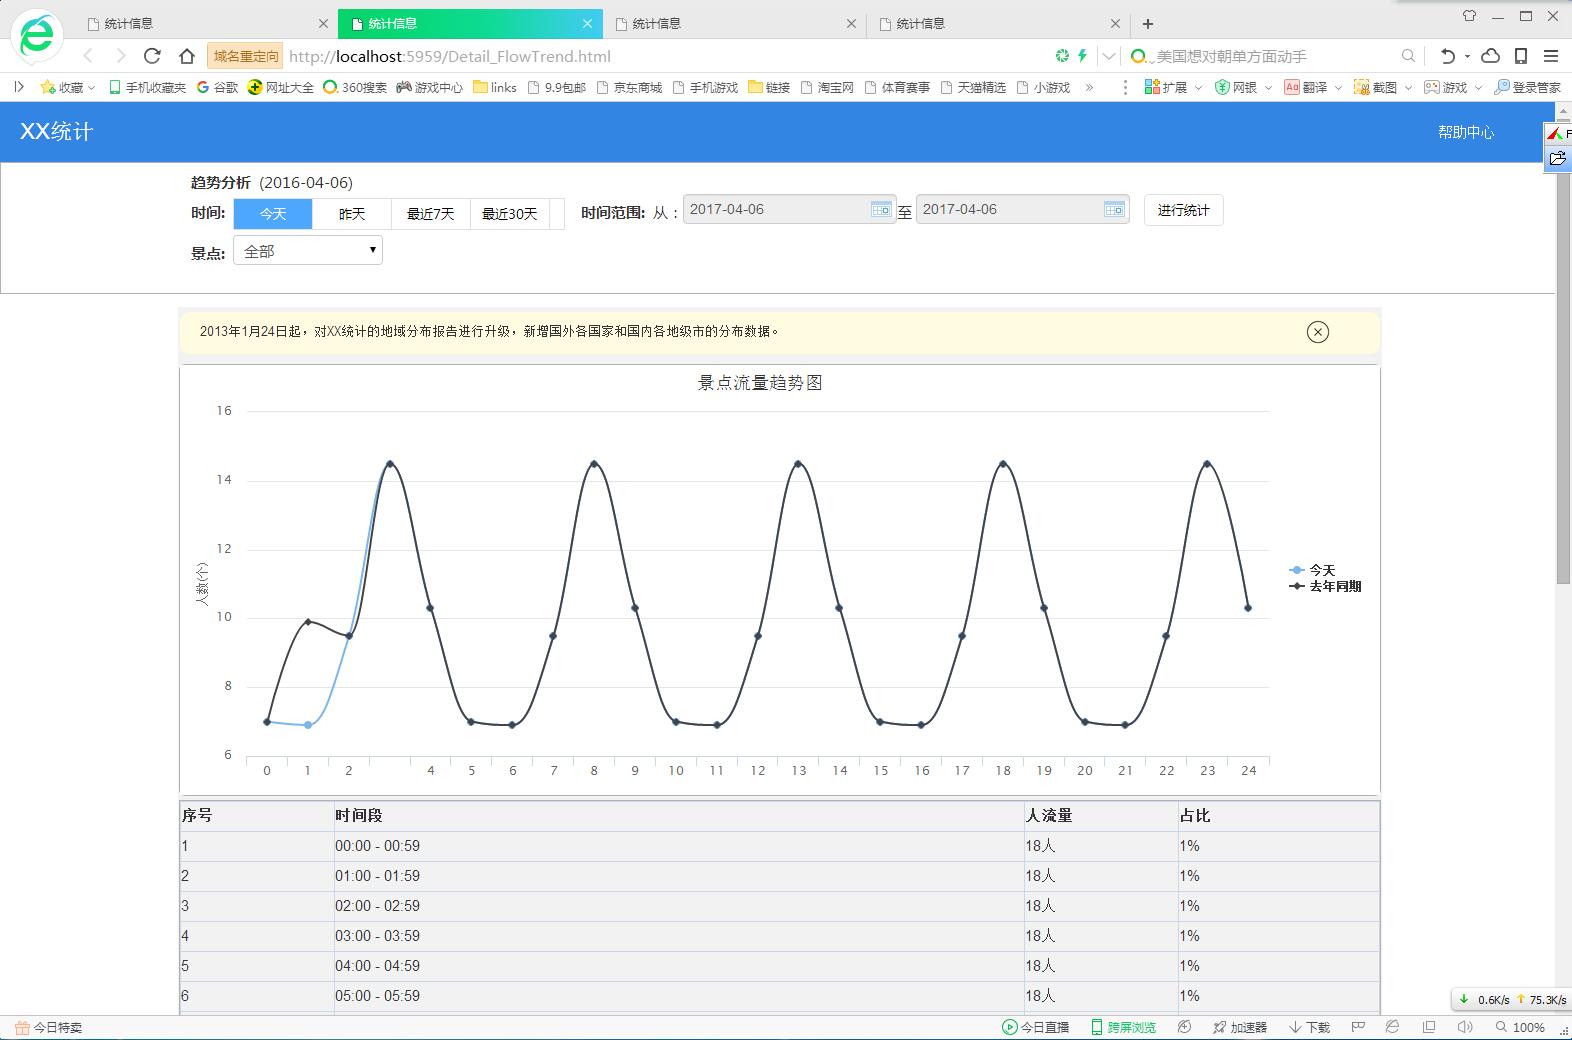Dismiss the yellow notice with X icon
This screenshot has width=1572, height=1040.
1318,332
